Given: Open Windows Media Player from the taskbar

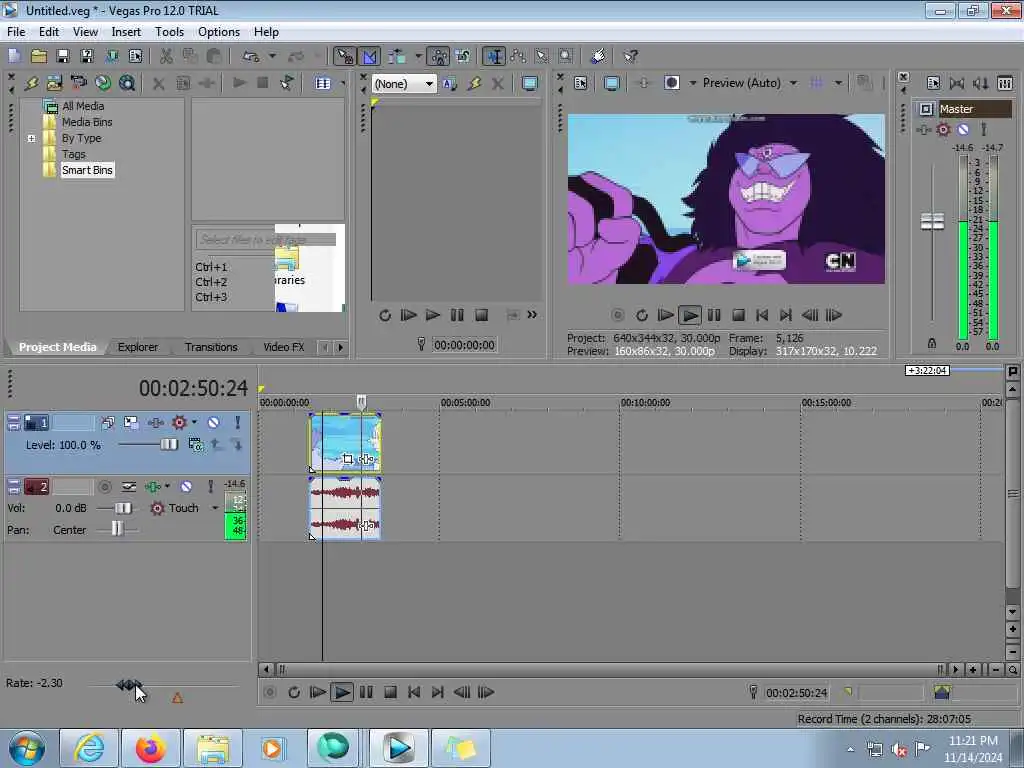Looking at the screenshot, I should tap(271, 748).
